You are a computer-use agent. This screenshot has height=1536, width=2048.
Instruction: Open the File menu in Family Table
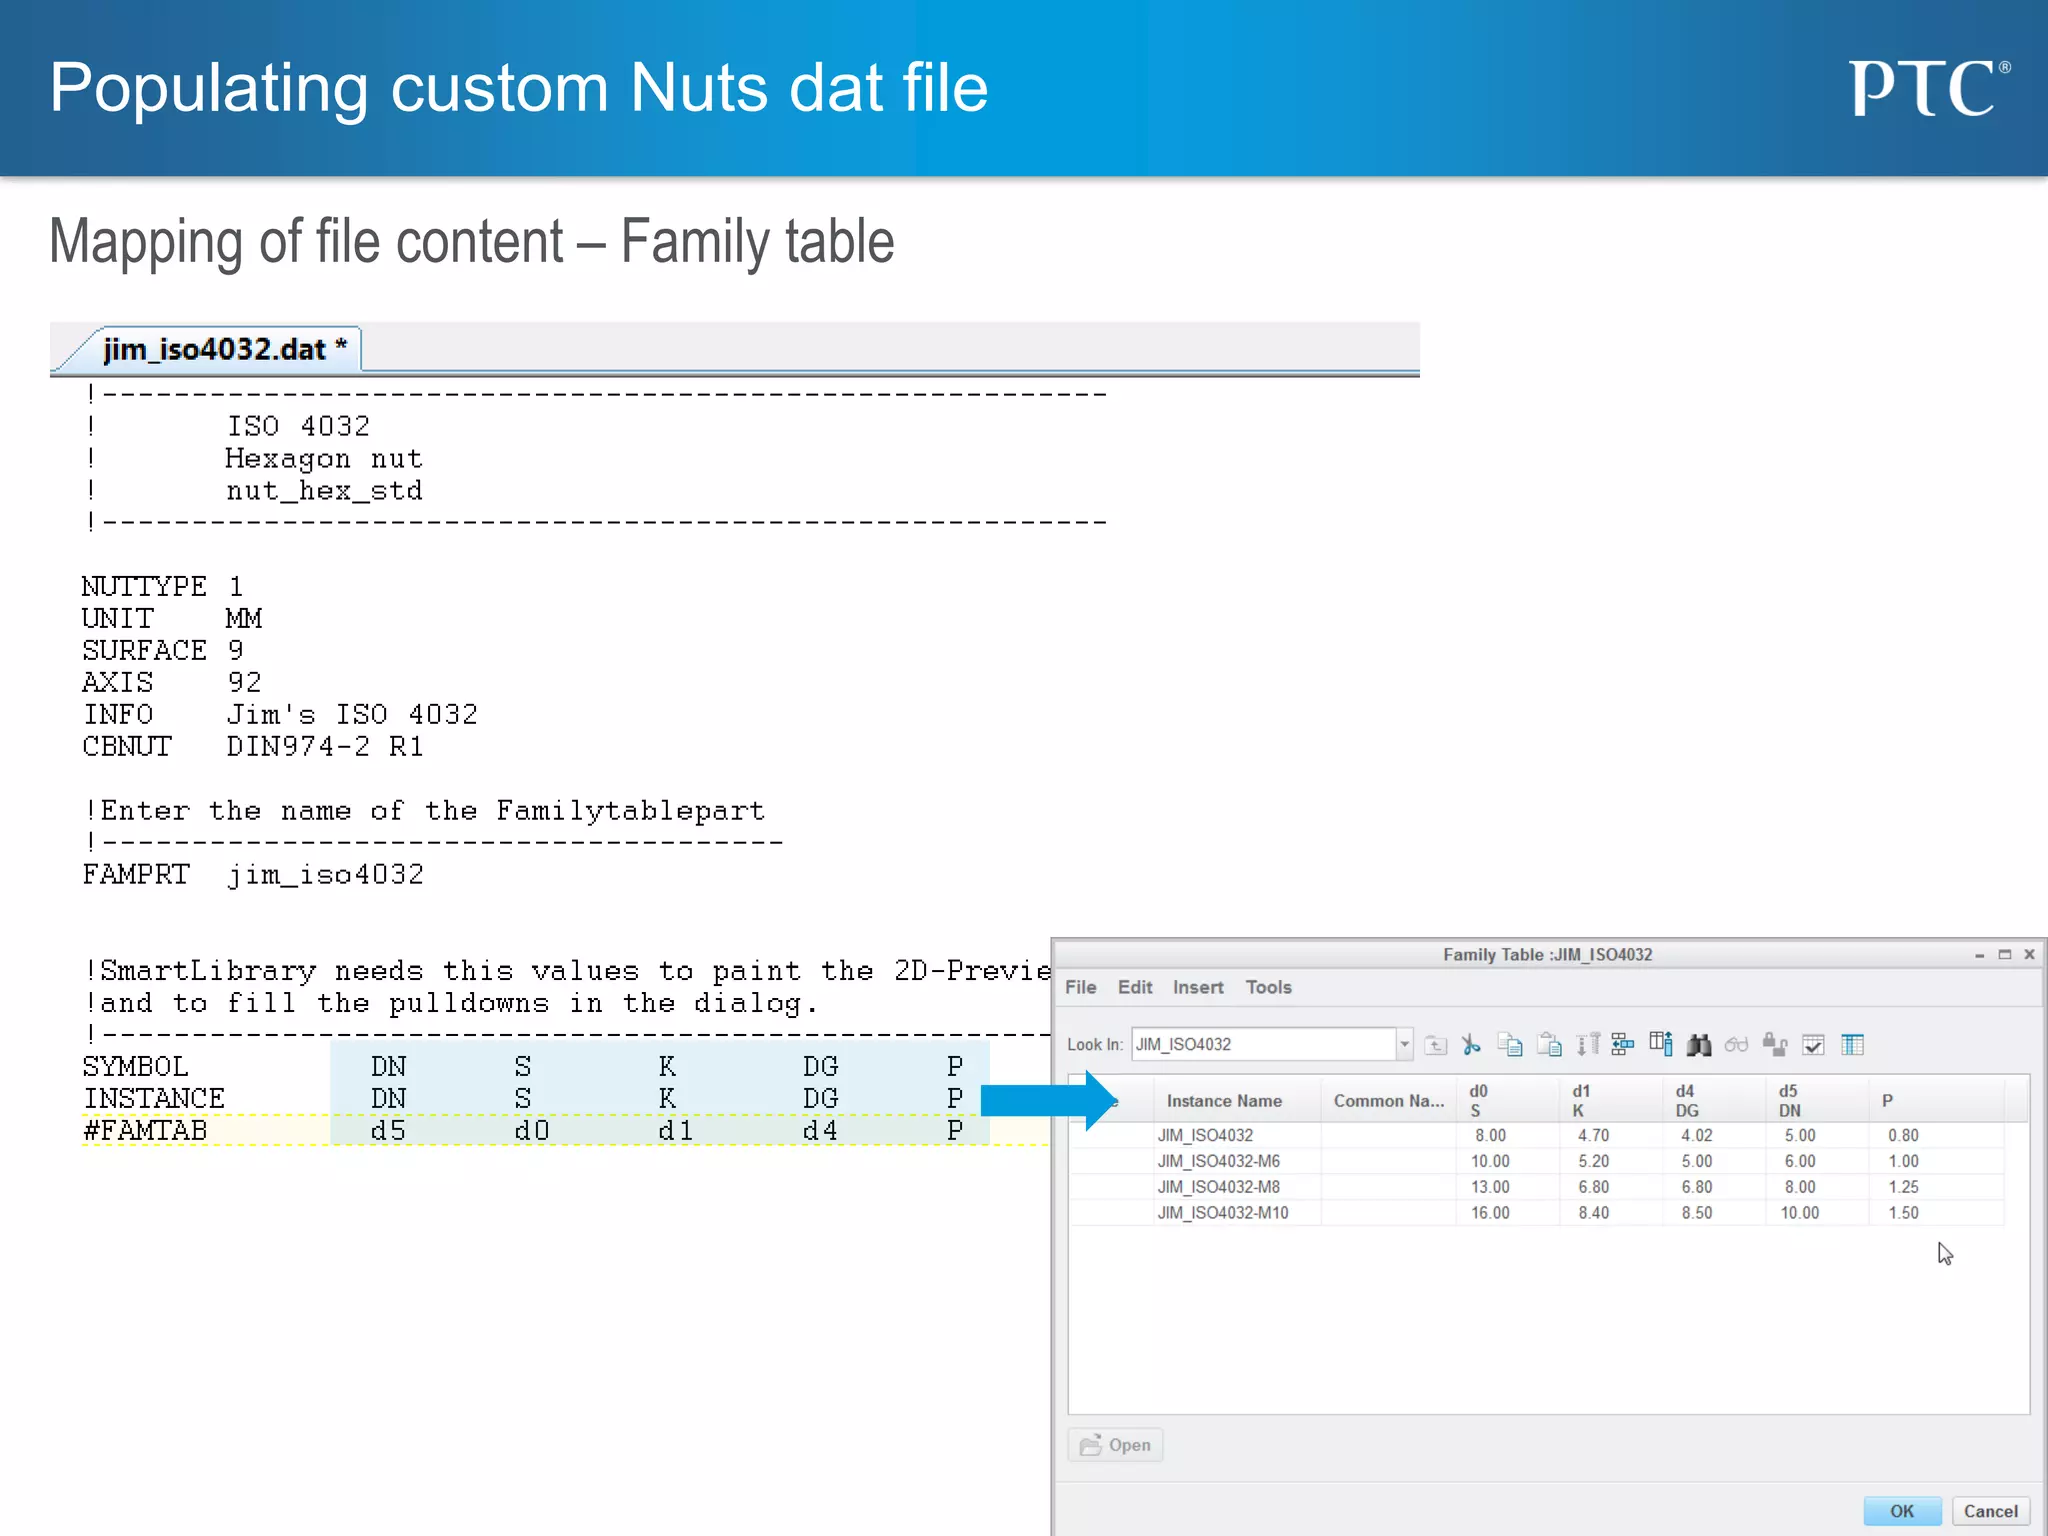[1080, 987]
